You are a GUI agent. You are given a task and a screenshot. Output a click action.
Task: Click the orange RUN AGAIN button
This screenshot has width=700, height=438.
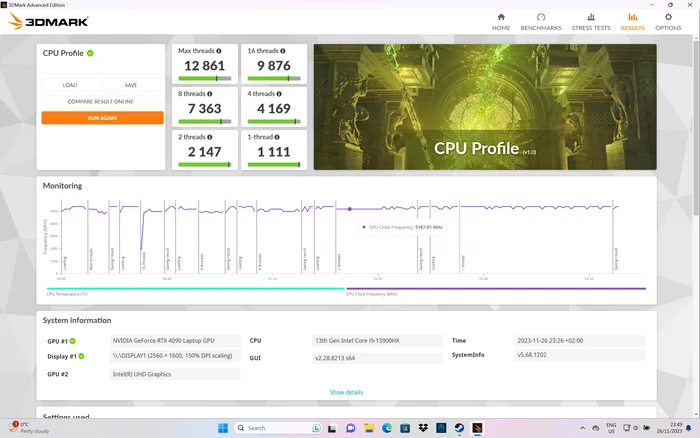click(x=102, y=118)
